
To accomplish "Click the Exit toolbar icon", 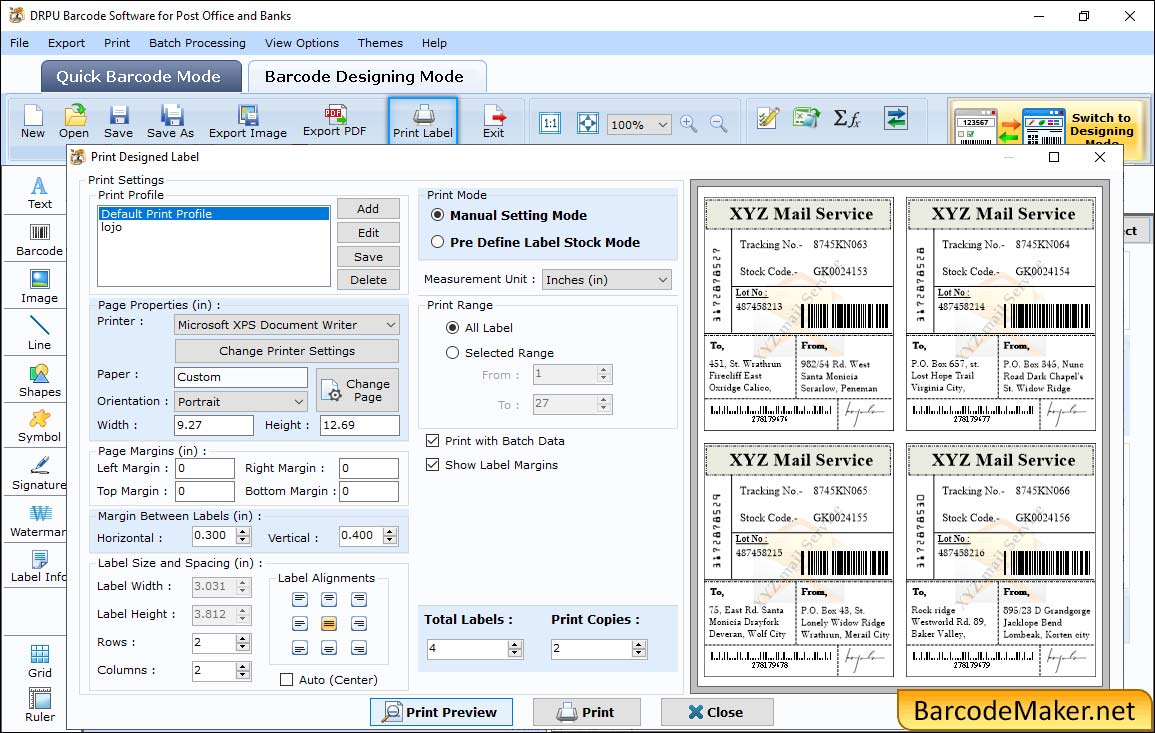I will [494, 121].
